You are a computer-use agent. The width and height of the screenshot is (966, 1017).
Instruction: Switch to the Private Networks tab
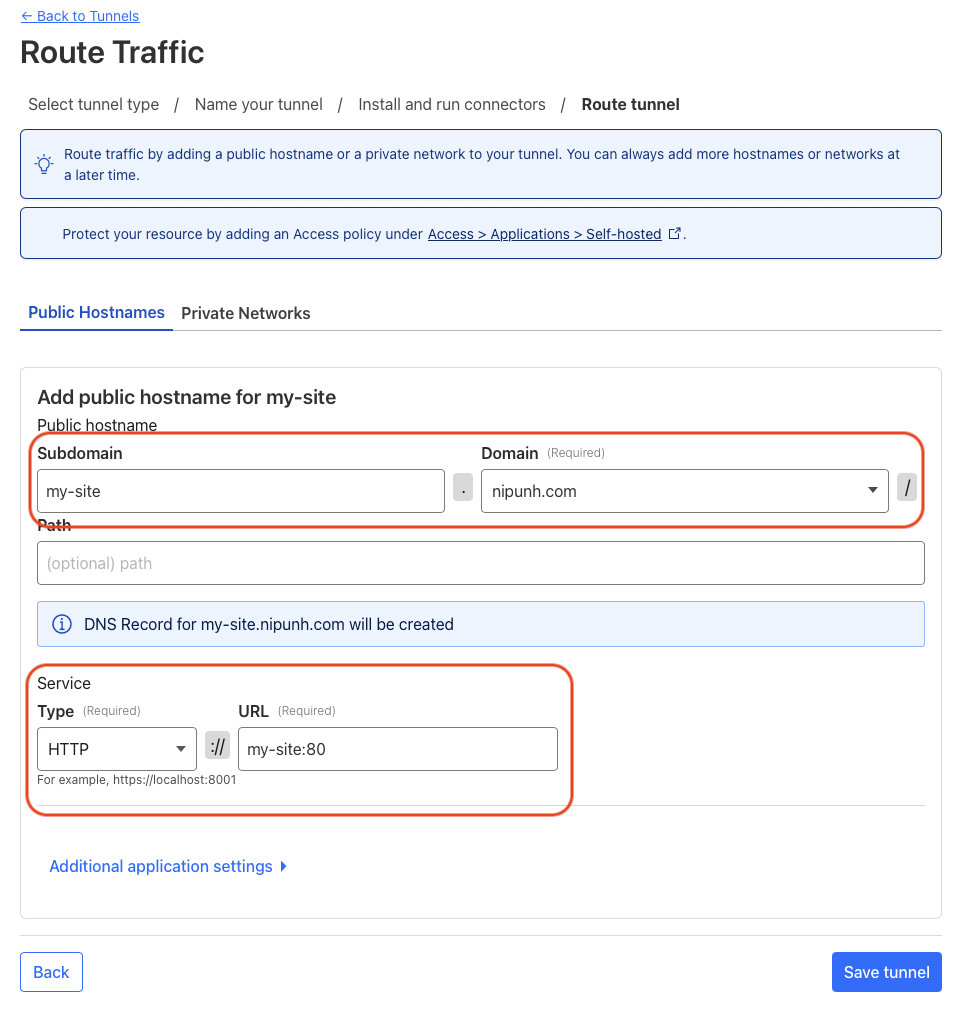click(246, 313)
